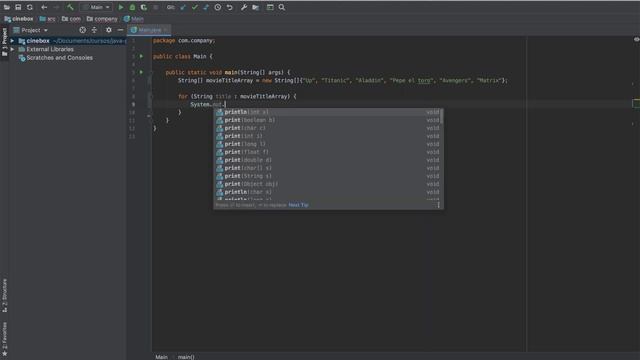The image size is (640, 360).
Task: Build the project with hammer icon
Action: coord(70,7)
